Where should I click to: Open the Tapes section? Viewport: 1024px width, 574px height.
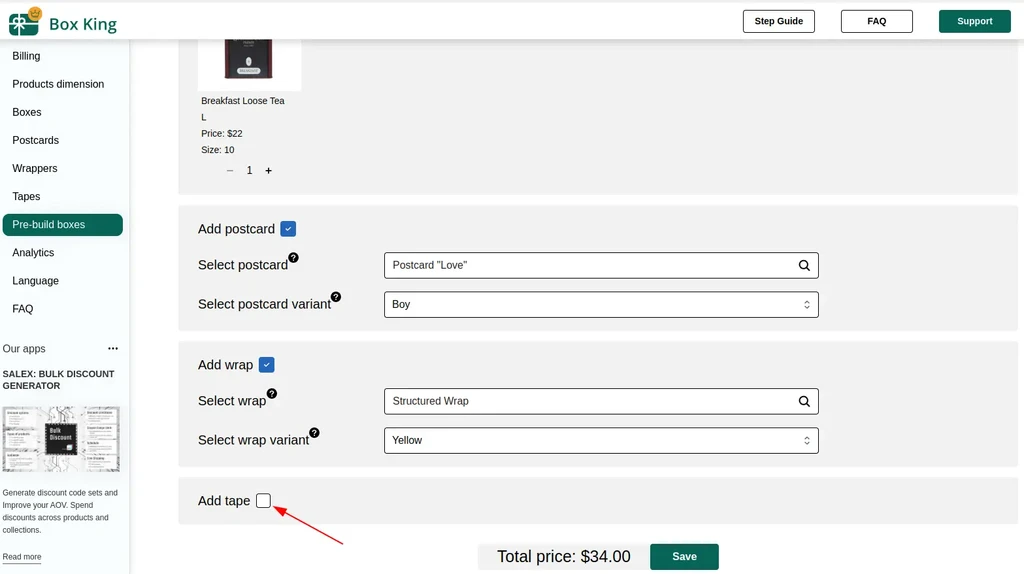pyautogui.click(x=26, y=197)
